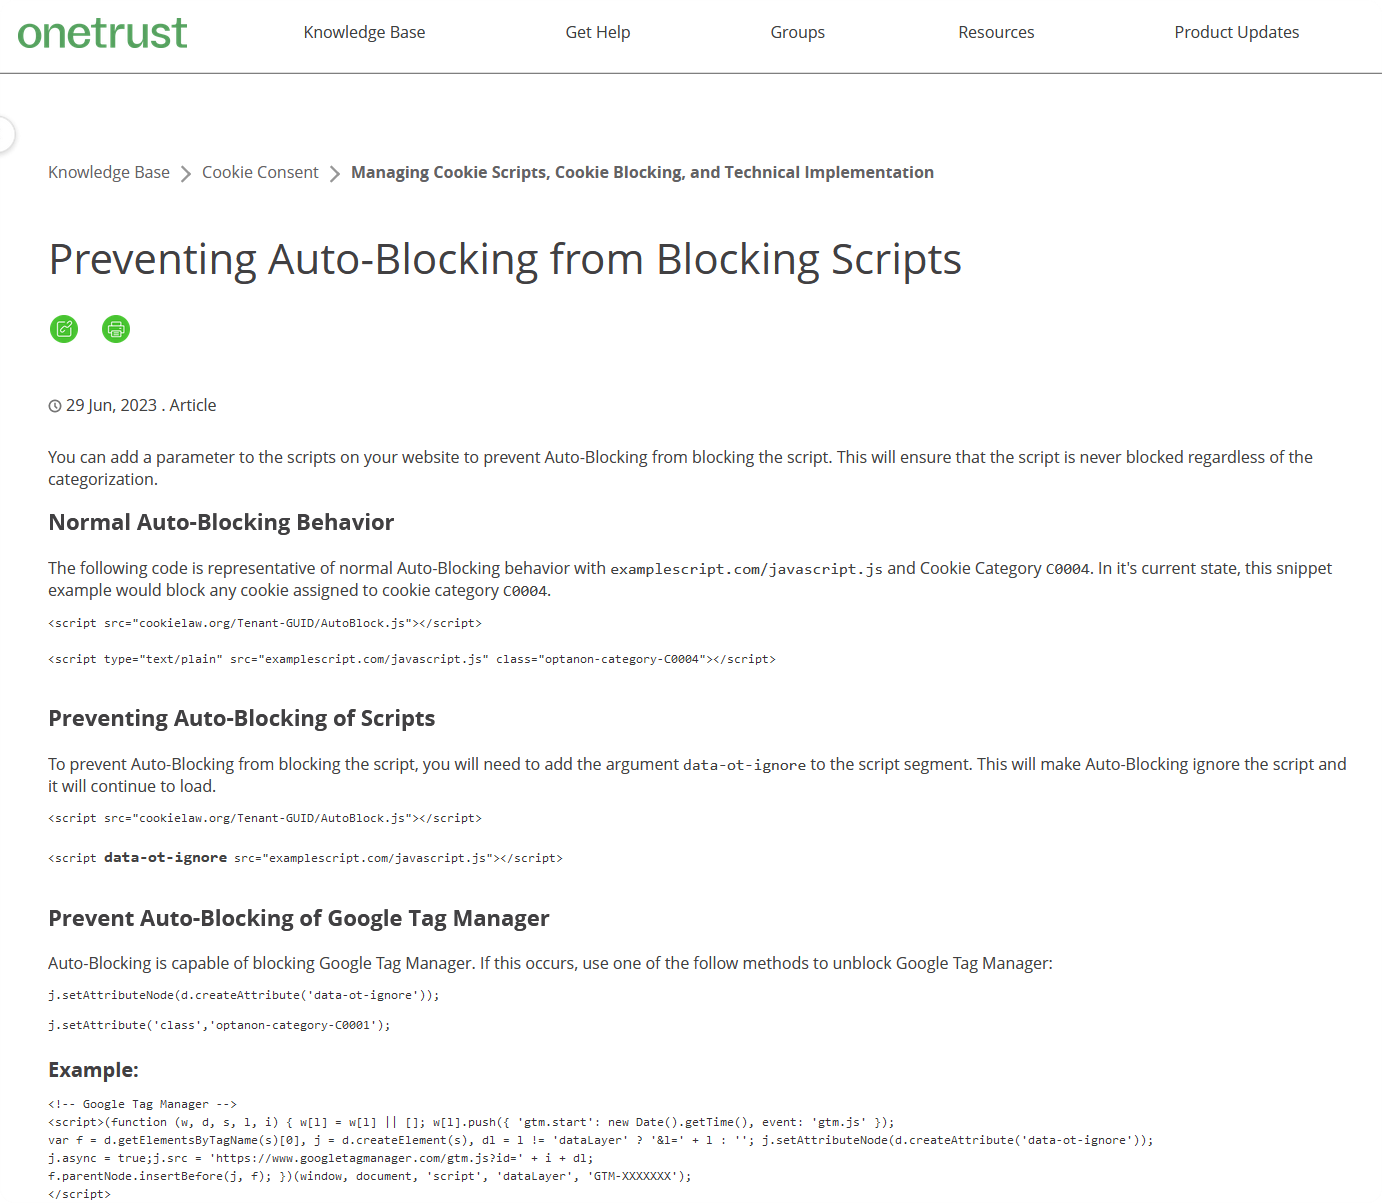The image size is (1382, 1203).
Task: Open Managing Cookie Scripts breadcrumb link
Action: [x=642, y=172]
